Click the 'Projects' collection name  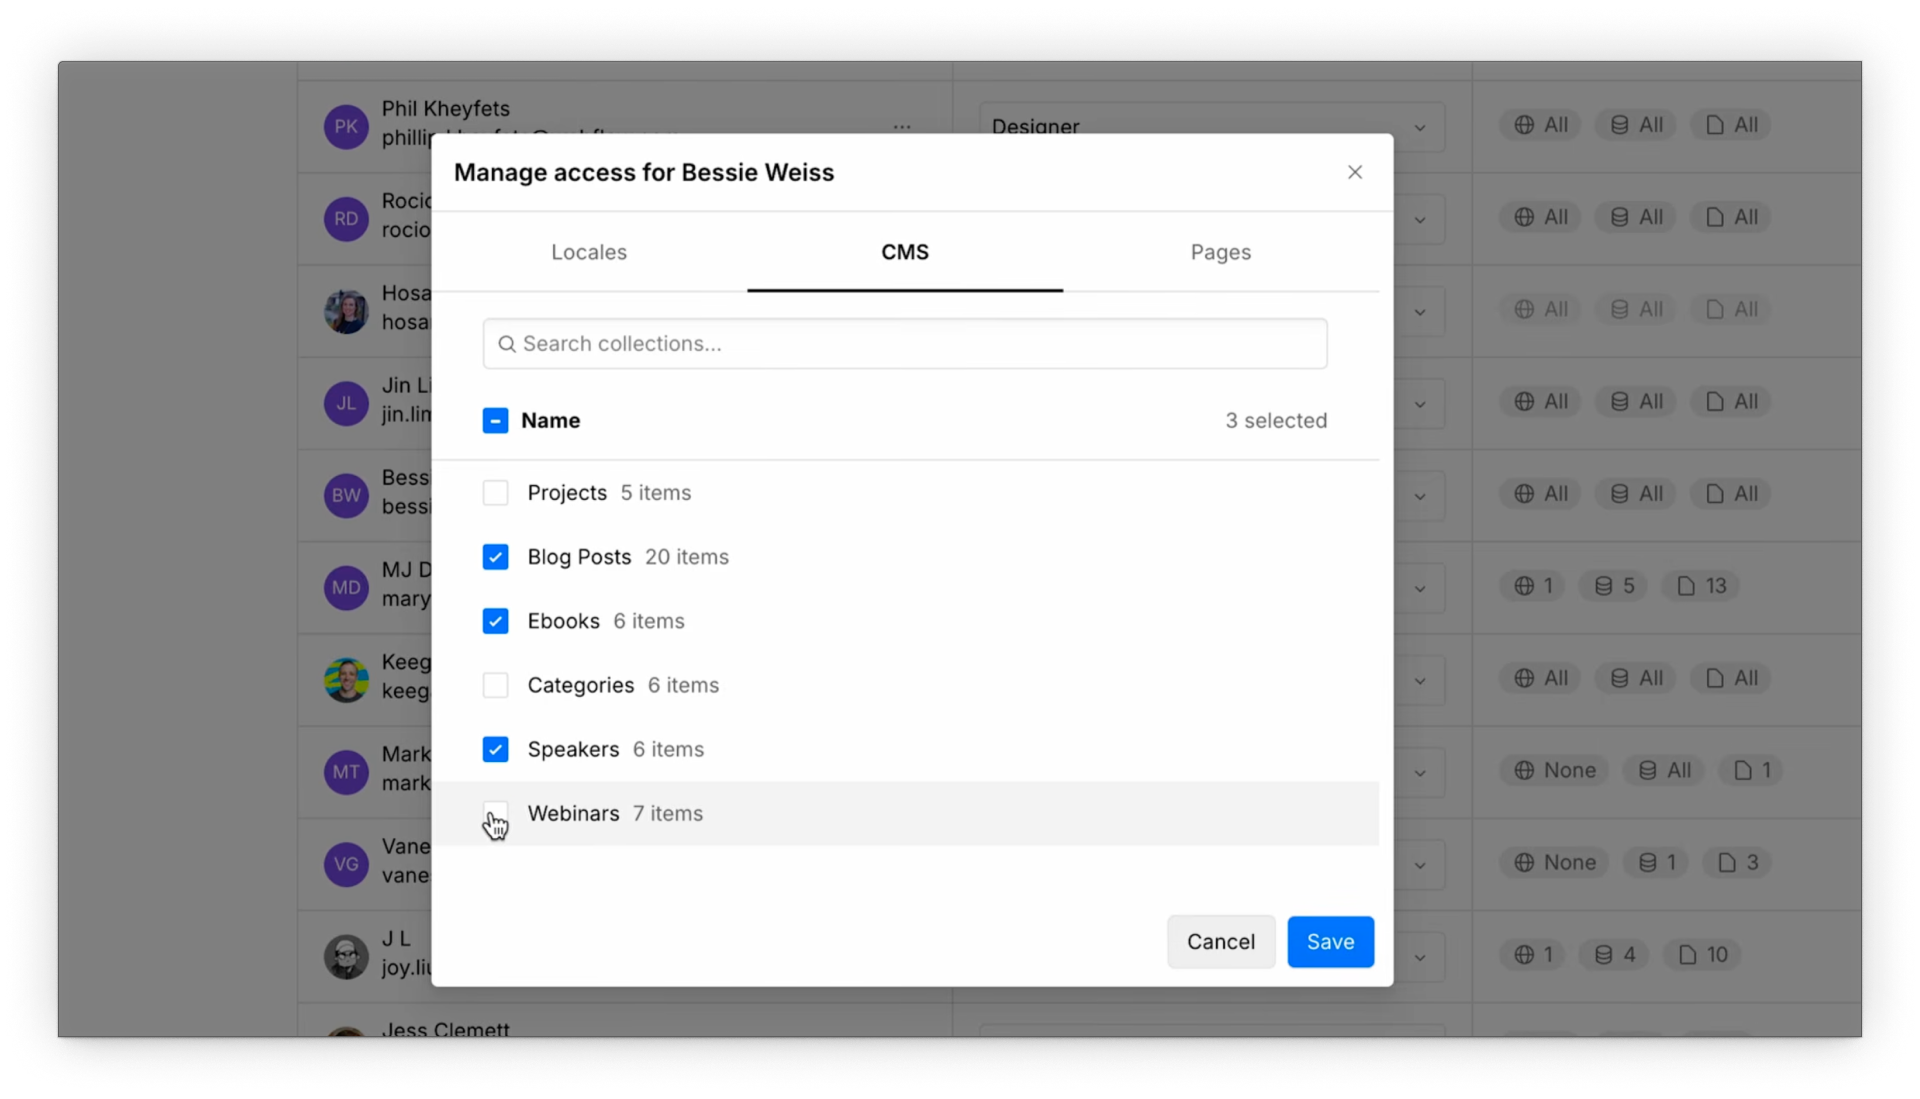[567, 493]
